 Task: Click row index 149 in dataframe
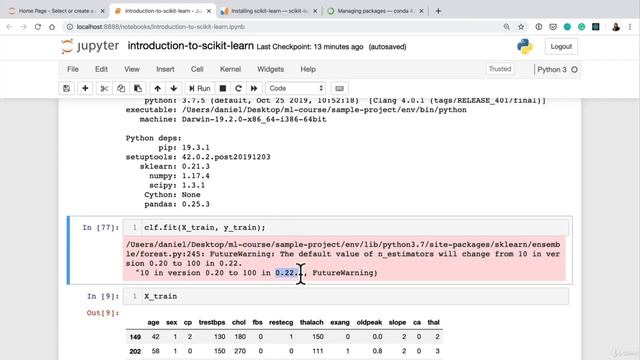[135, 337]
